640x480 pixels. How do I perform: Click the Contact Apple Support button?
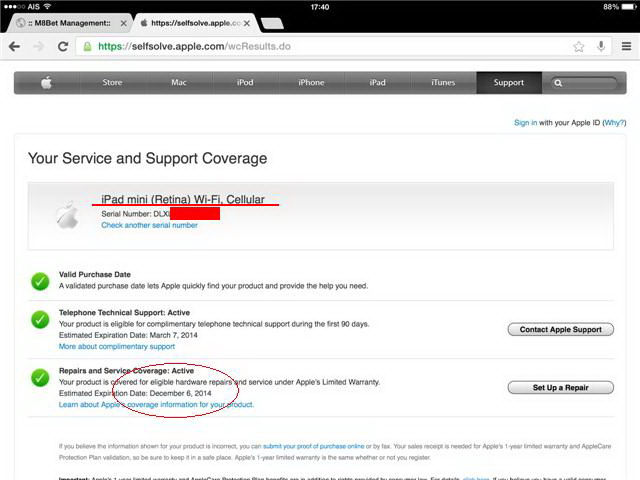click(560, 329)
